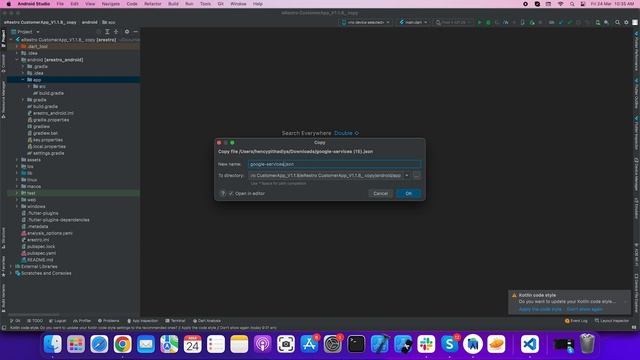Open the Resource Manager side tab
640x360 pixels.
[4, 99]
